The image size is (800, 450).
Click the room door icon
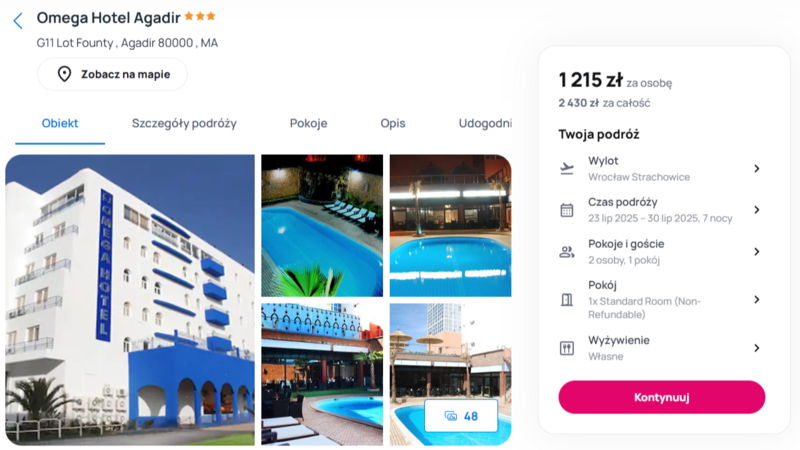coord(567,299)
